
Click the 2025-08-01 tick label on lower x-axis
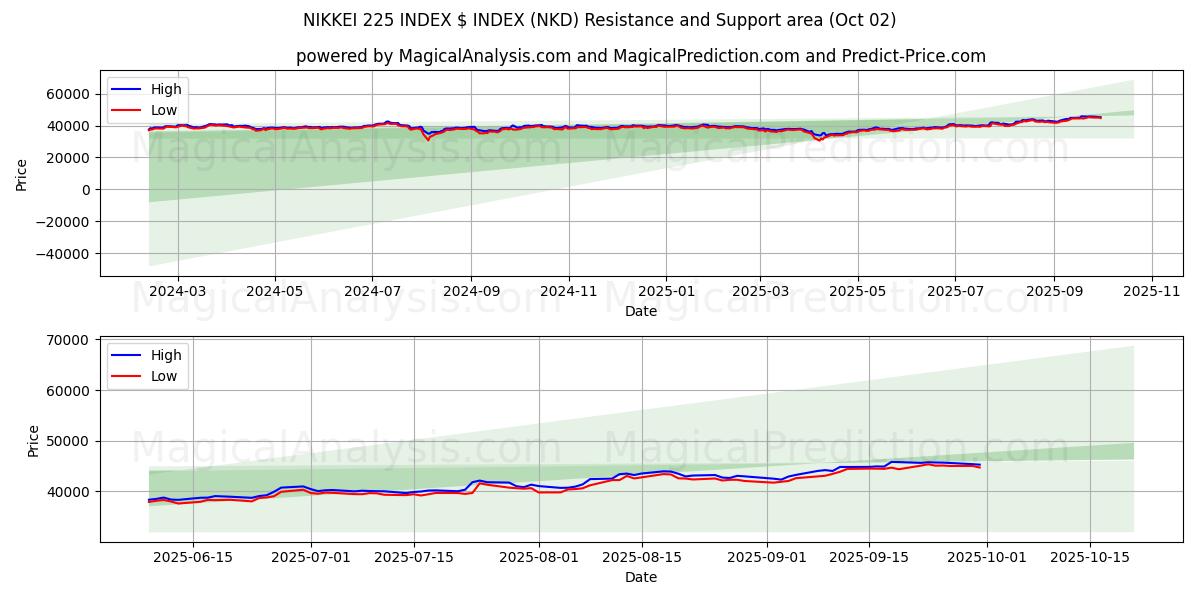click(x=539, y=557)
